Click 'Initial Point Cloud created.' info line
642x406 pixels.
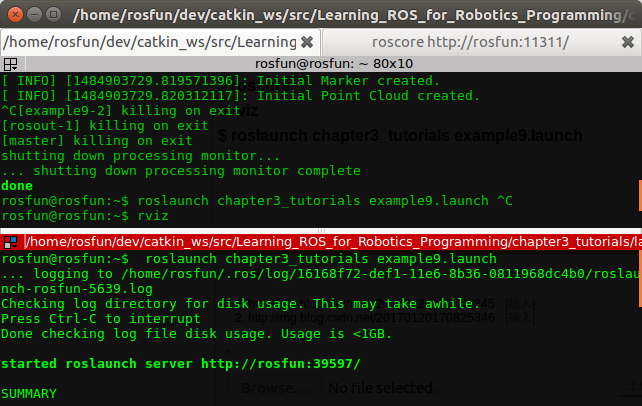tap(240, 96)
